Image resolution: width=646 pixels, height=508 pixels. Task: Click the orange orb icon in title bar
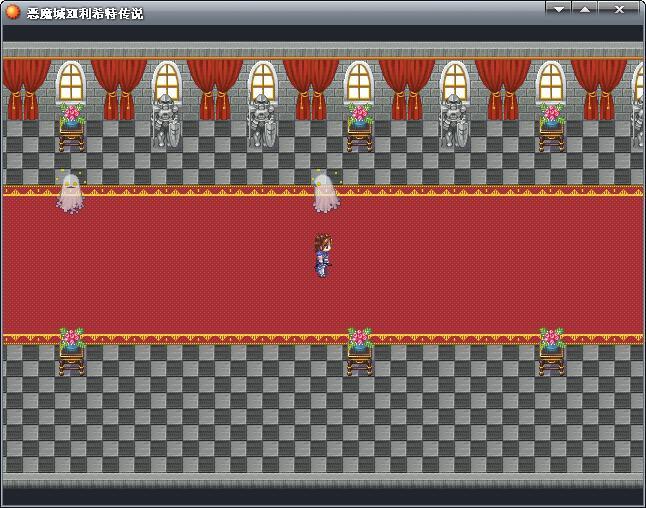pyautogui.click(x=13, y=12)
